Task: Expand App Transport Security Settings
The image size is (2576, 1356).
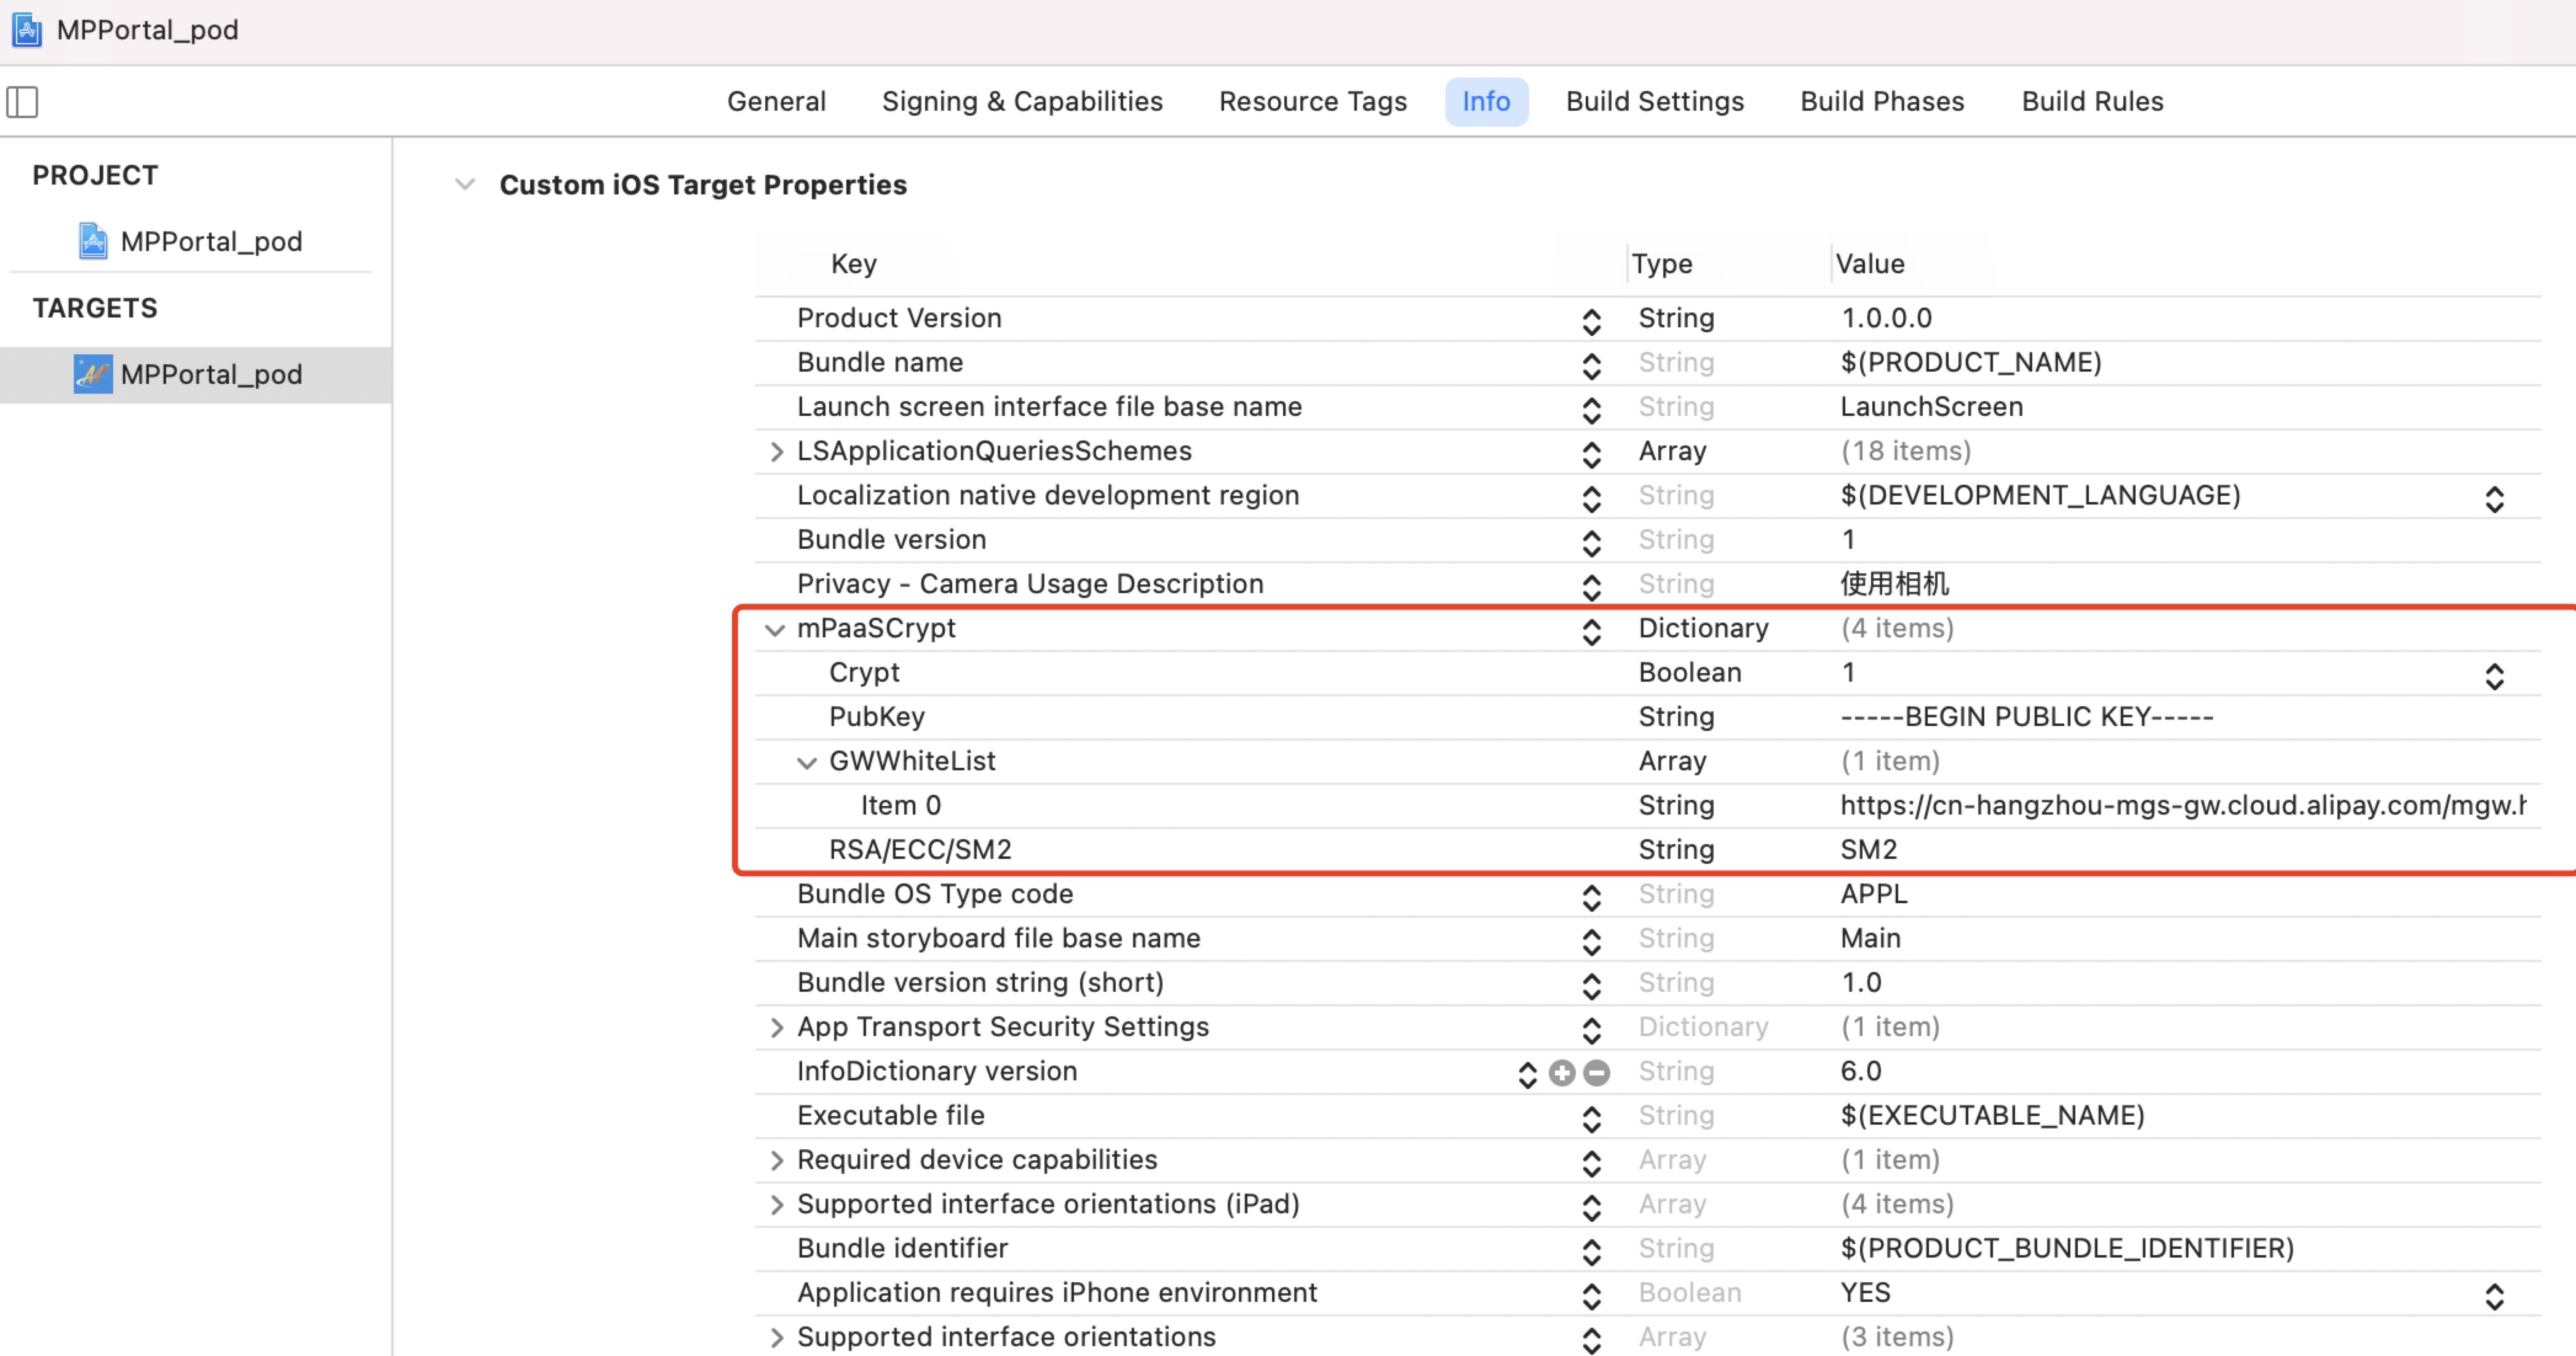Action: [x=776, y=1028]
